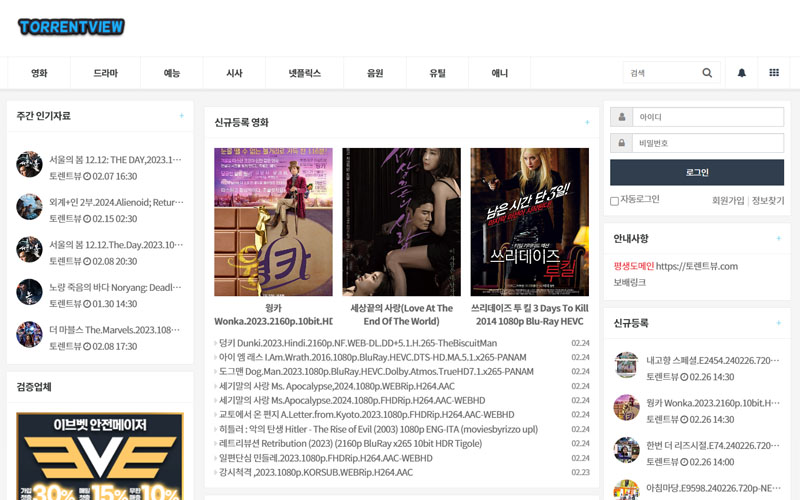Screen dimensions: 800x500
Task: Click the TORRENTVIEW logo
Action: pos(71,27)
